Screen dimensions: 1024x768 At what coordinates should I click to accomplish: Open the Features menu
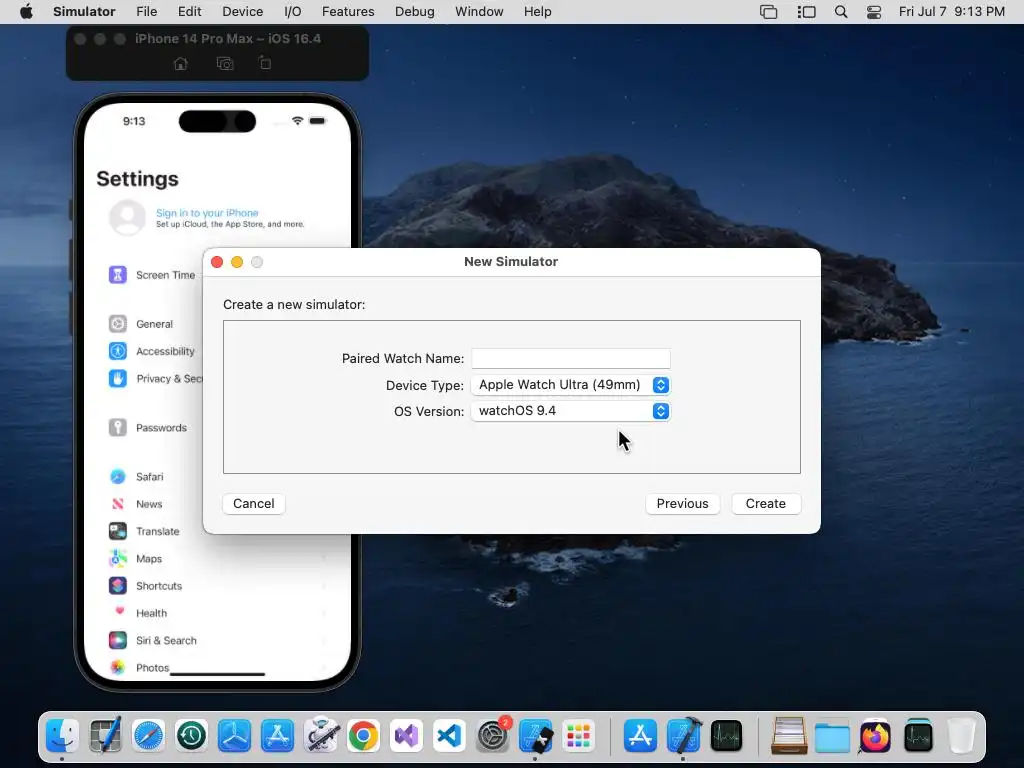pyautogui.click(x=348, y=12)
